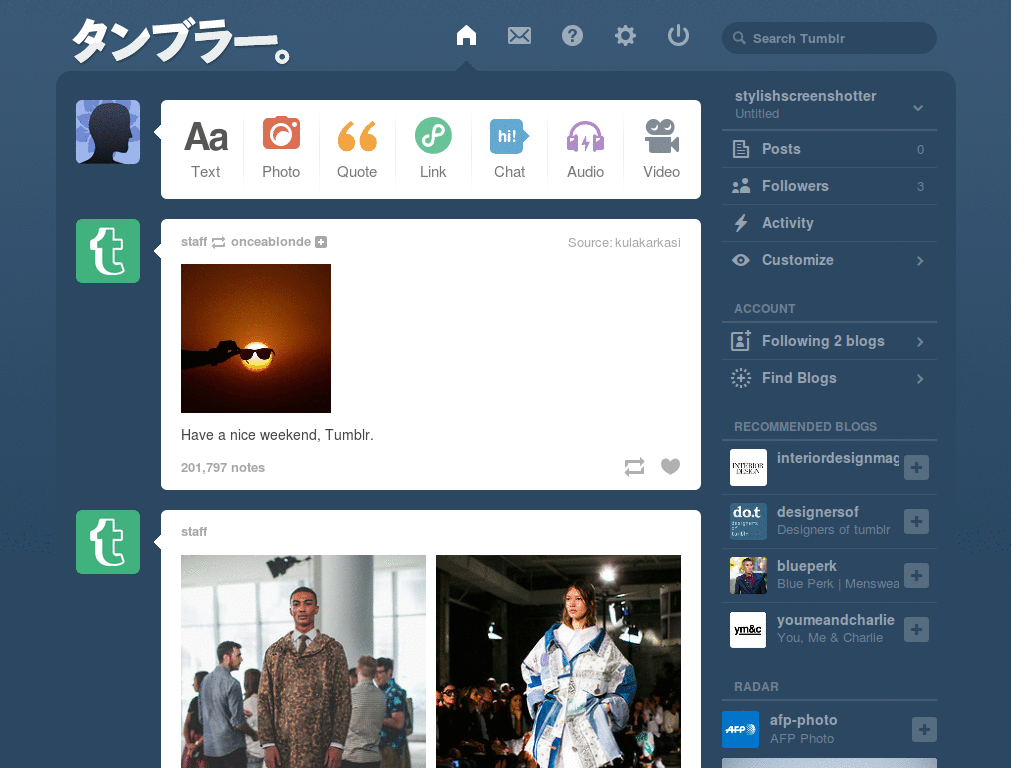Open the youmeandcharlie ym&c avatar

tap(748, 630)
